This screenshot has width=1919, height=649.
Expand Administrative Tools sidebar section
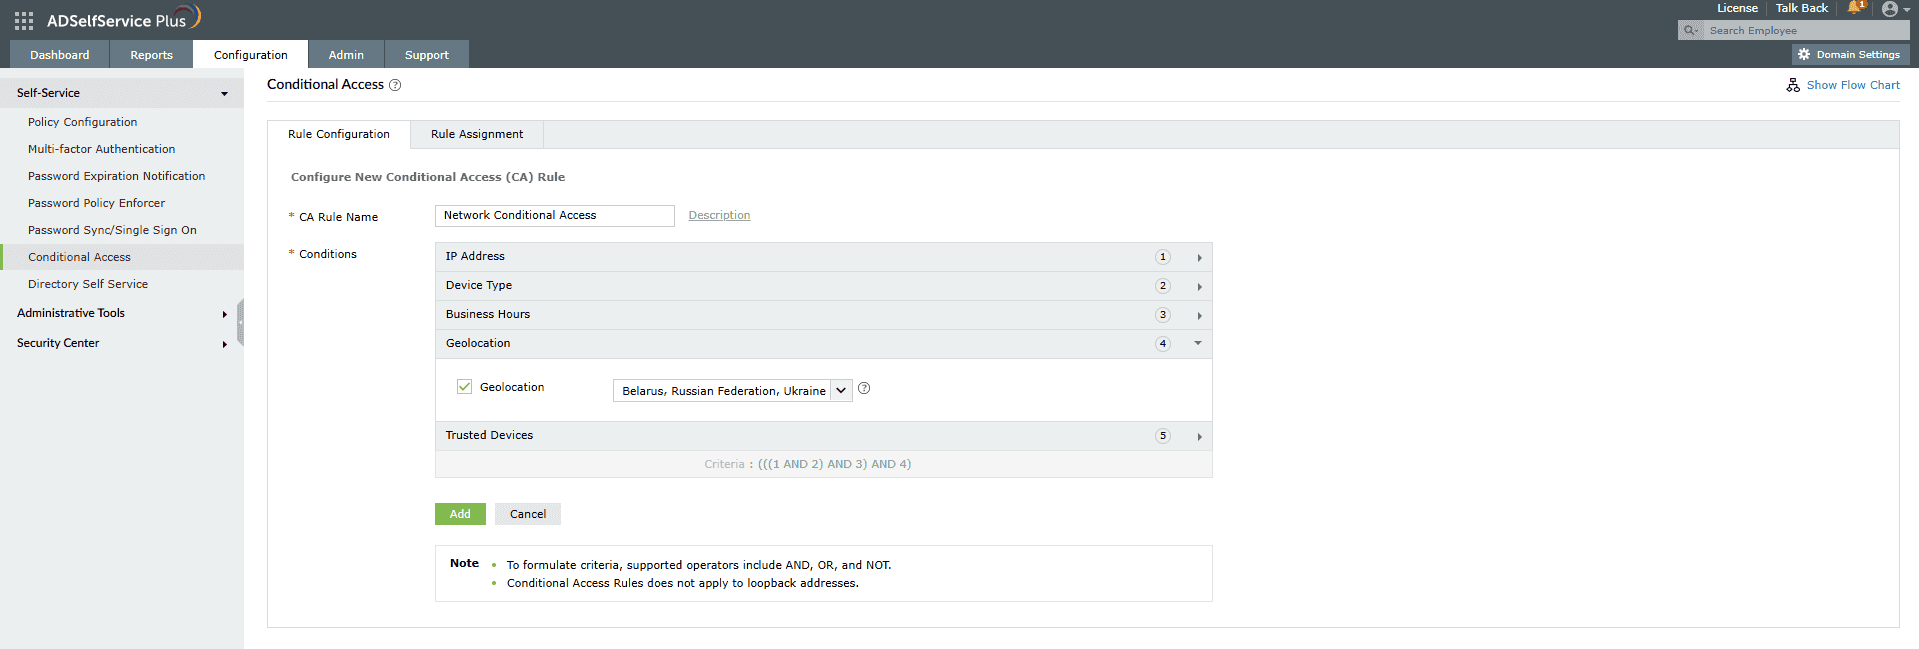pos(224,314)
